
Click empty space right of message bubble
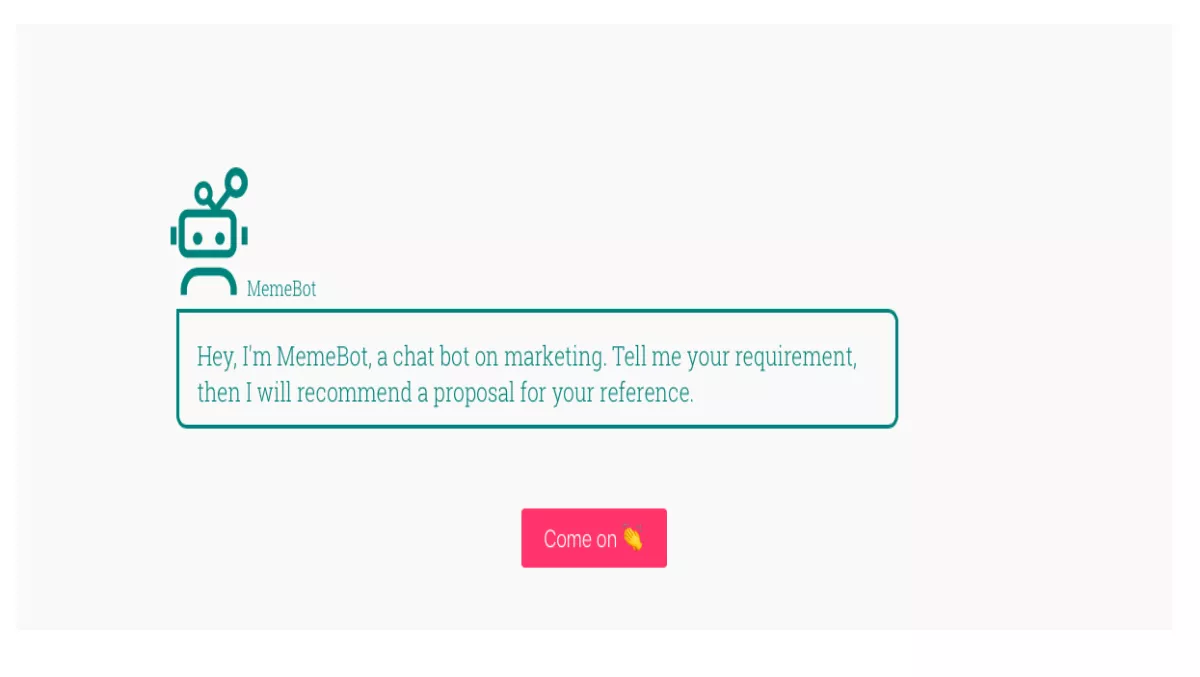click(1030, 369)
